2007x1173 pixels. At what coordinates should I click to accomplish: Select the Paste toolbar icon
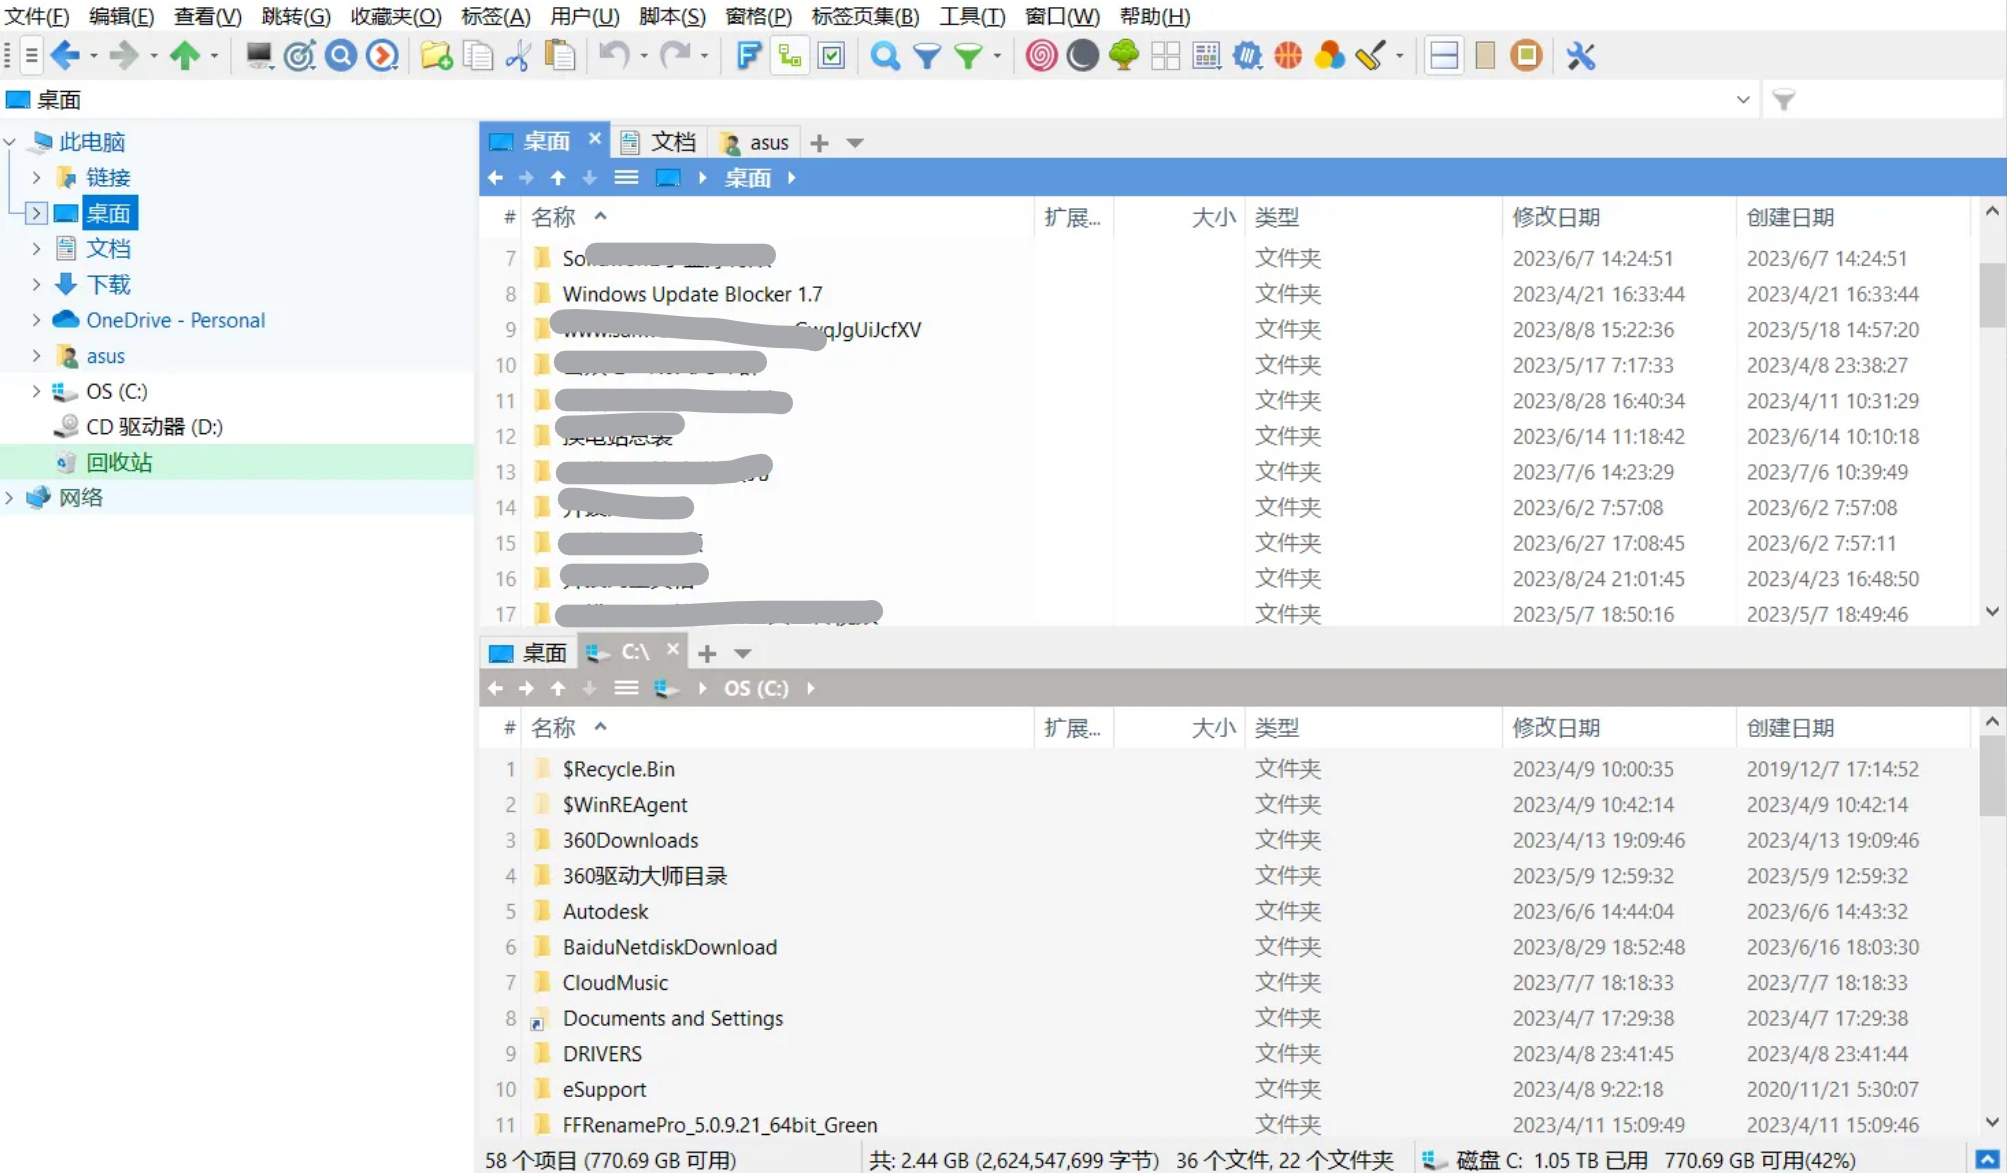(x=560, y=55)
